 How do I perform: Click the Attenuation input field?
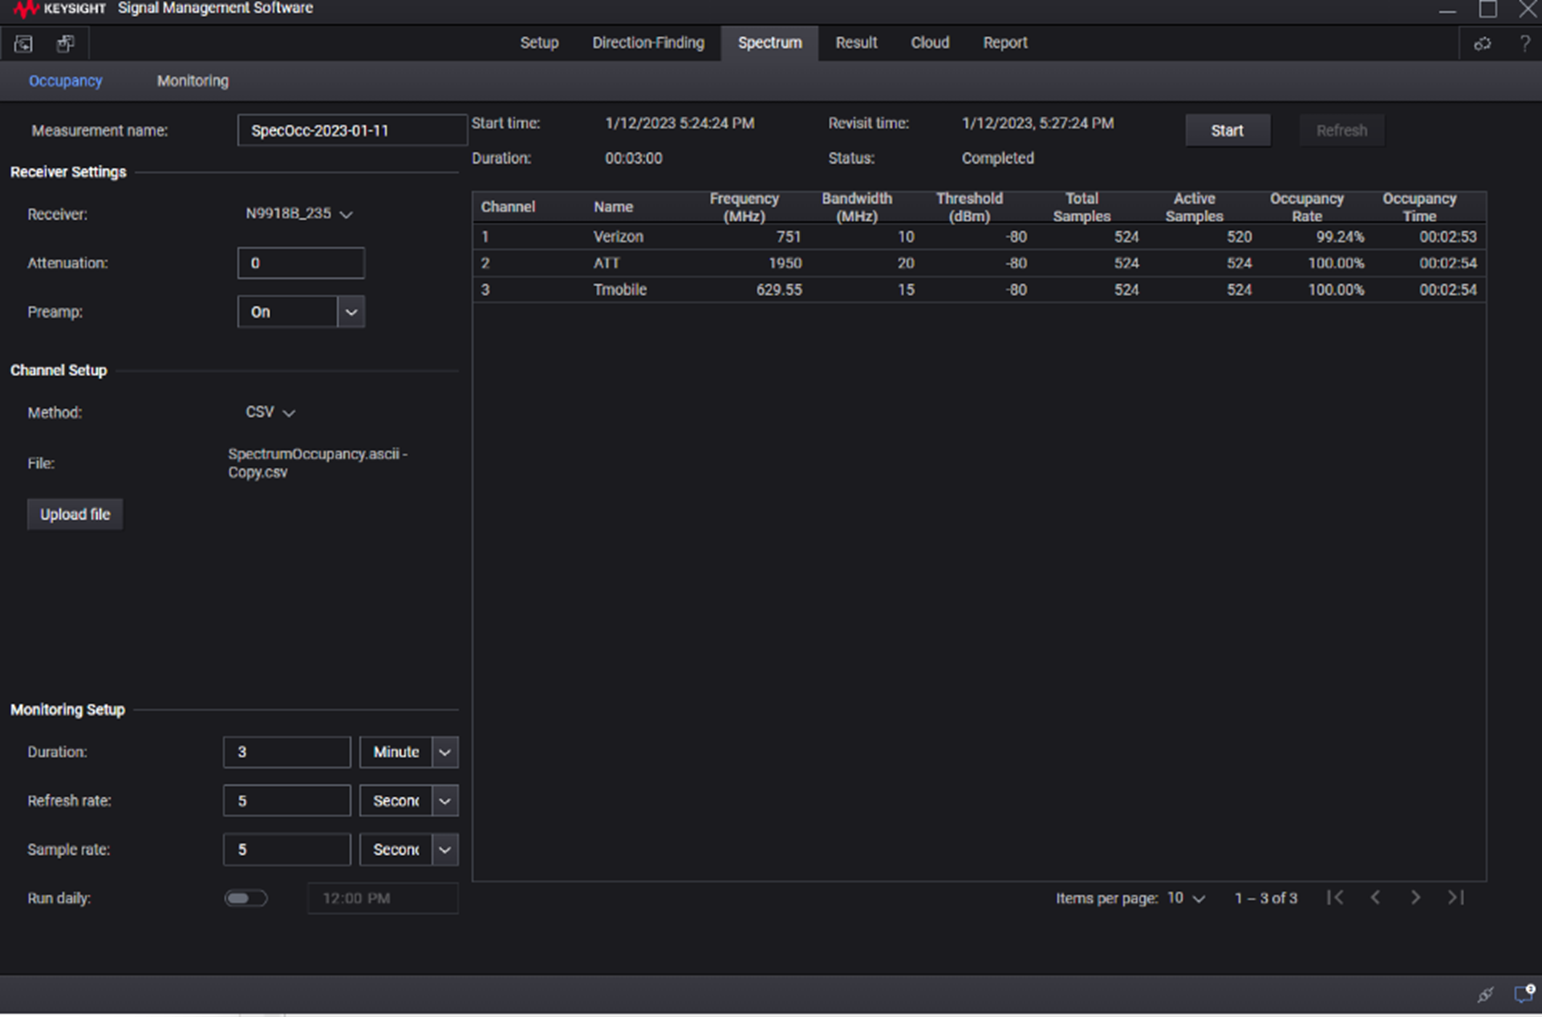[x=301, y=263]
